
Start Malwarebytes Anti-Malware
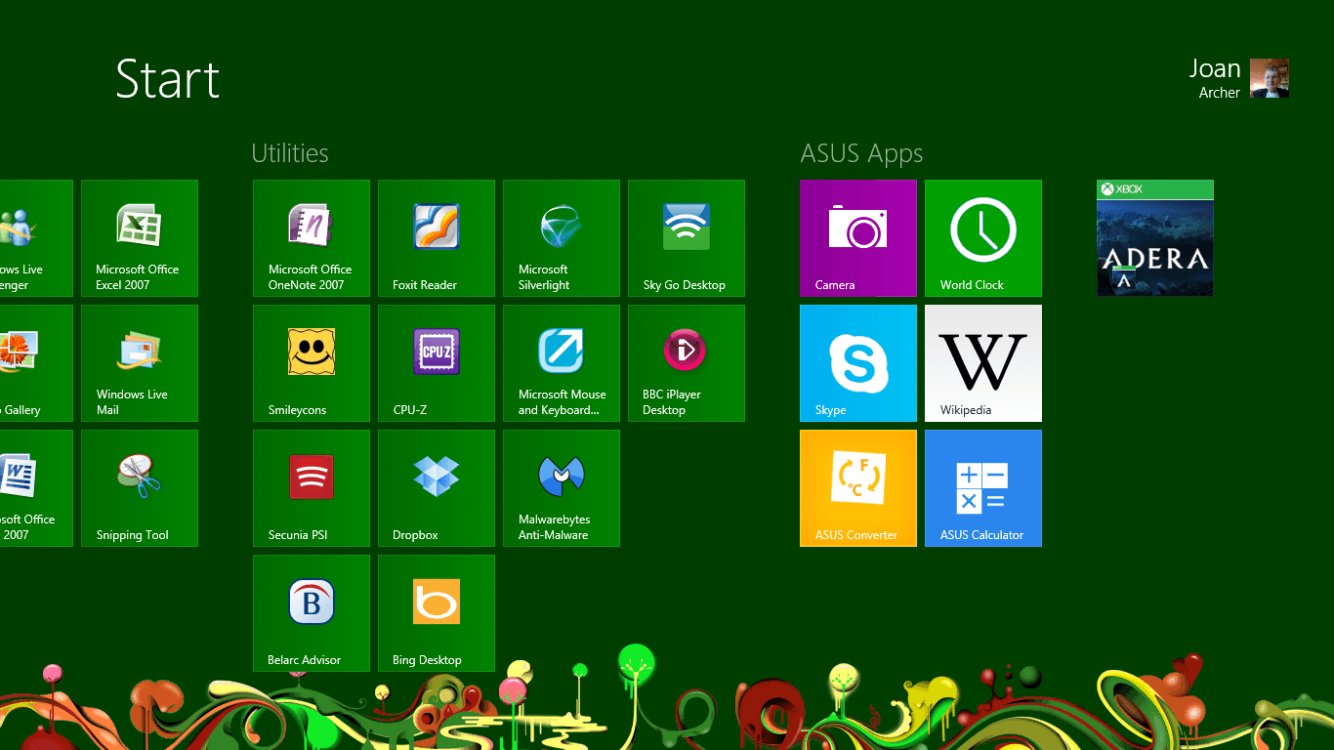[x=561, y=488]
